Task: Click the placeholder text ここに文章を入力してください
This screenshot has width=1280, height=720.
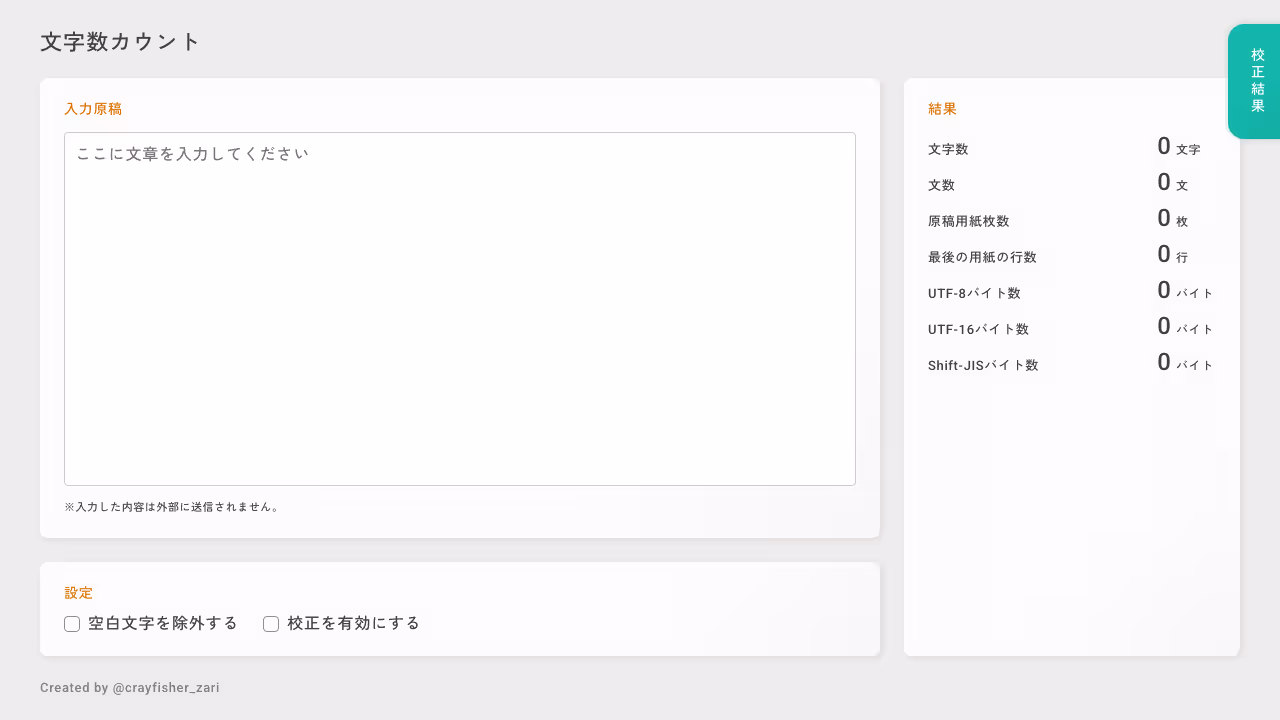Action: (192, 153)
